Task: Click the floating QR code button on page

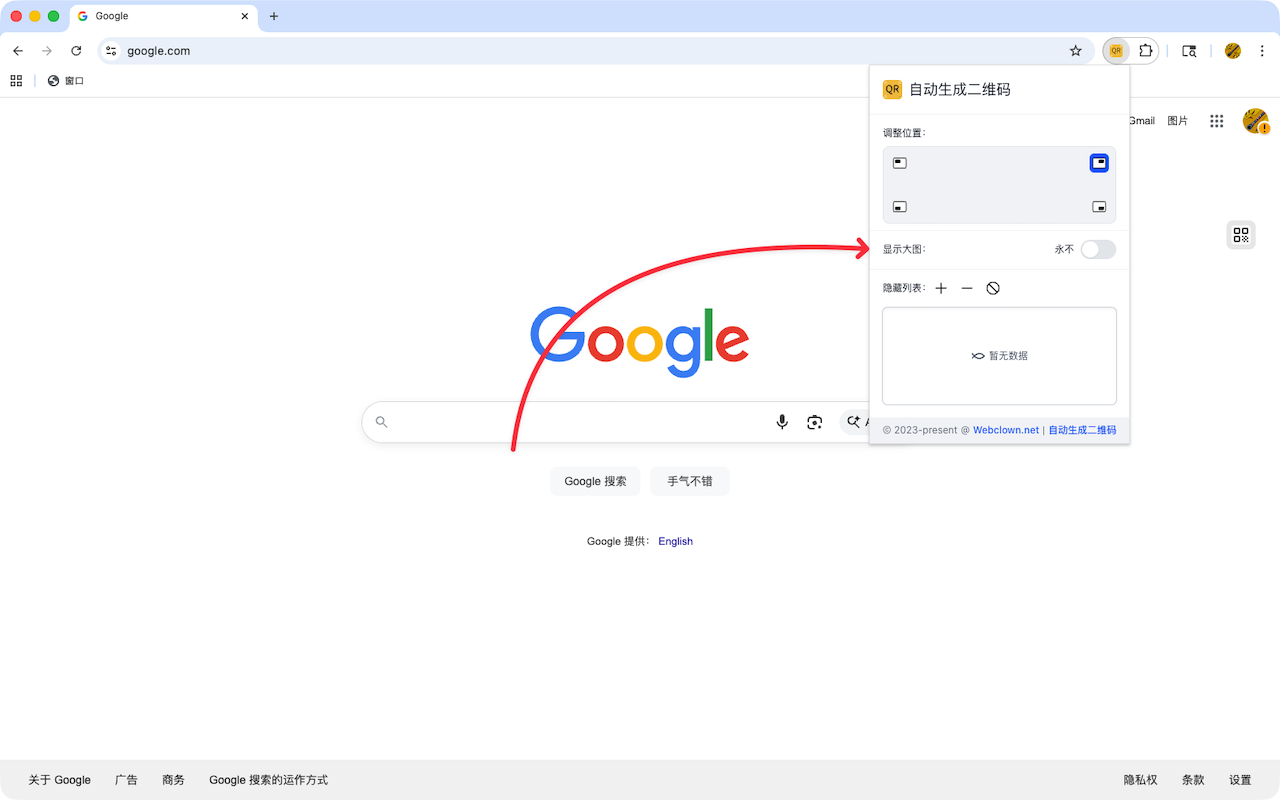Action: 1241,235
